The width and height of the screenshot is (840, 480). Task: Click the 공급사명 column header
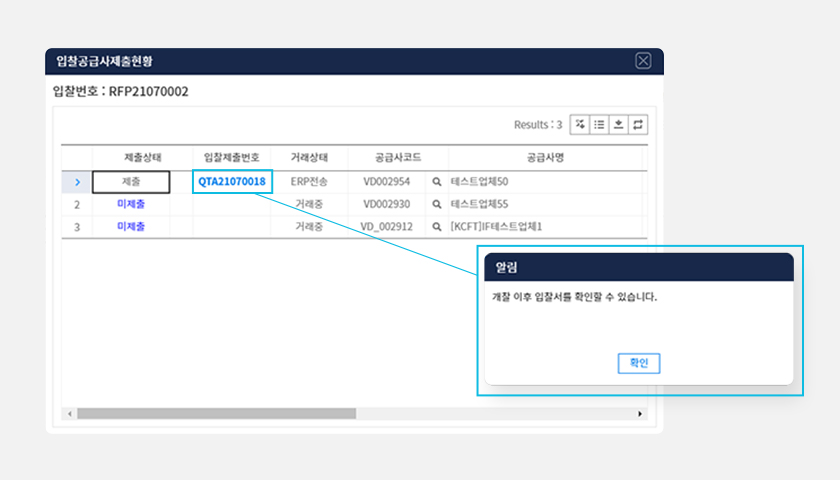[546, 157]
